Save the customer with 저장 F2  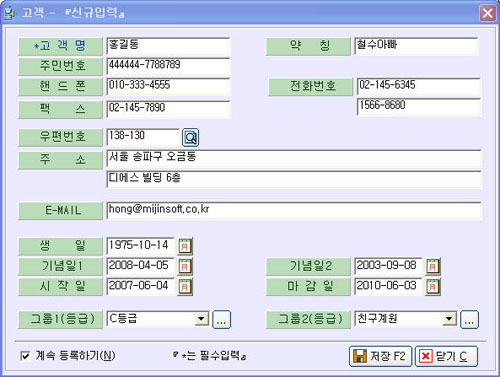click(380, 356)
